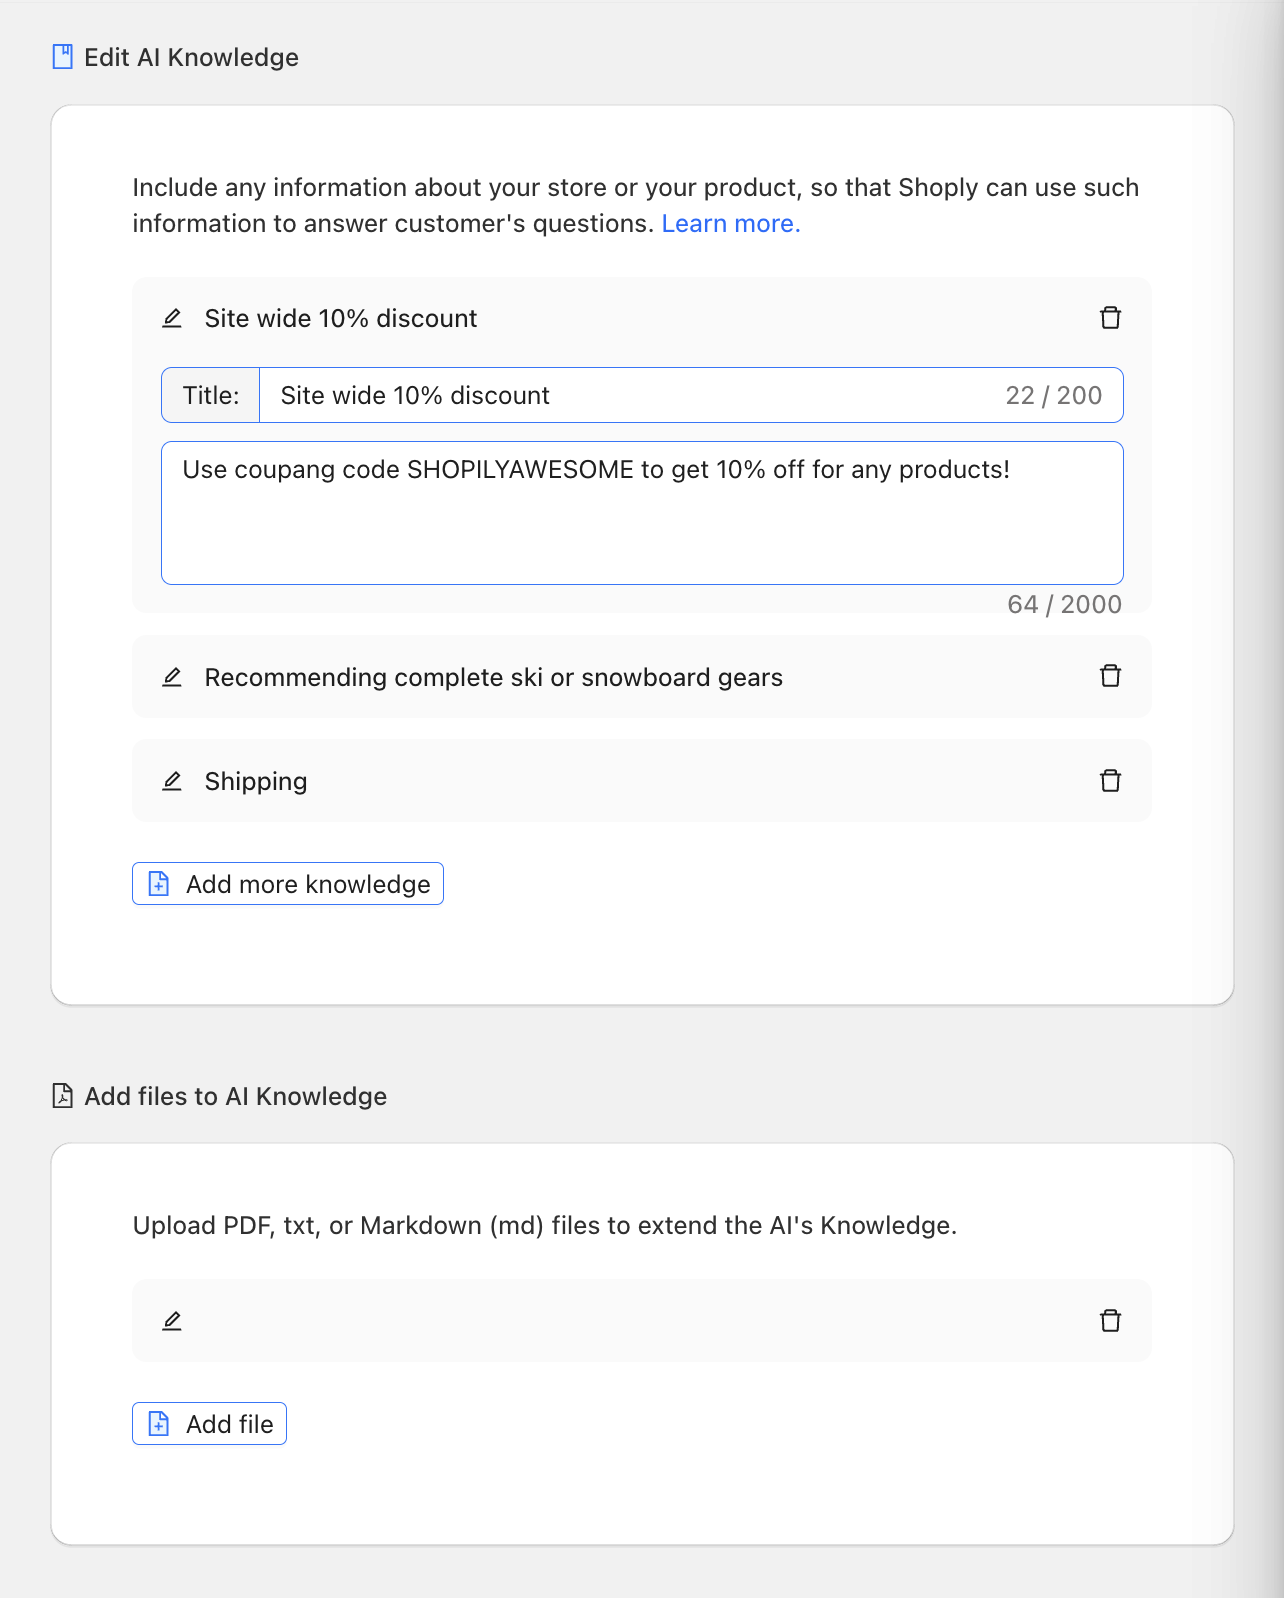Click the Title label of the field

pyautogui.click(x=211, y=395)
